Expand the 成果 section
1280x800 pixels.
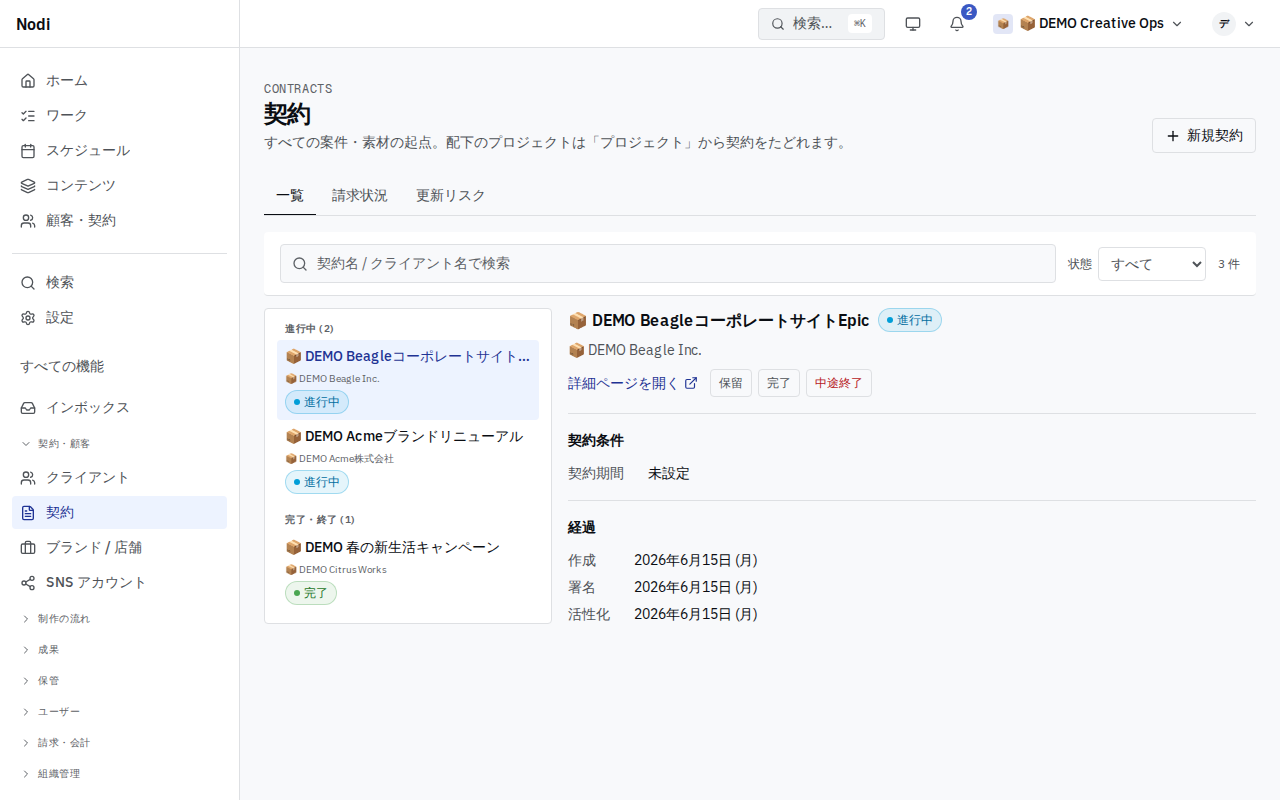pos(119,650)
